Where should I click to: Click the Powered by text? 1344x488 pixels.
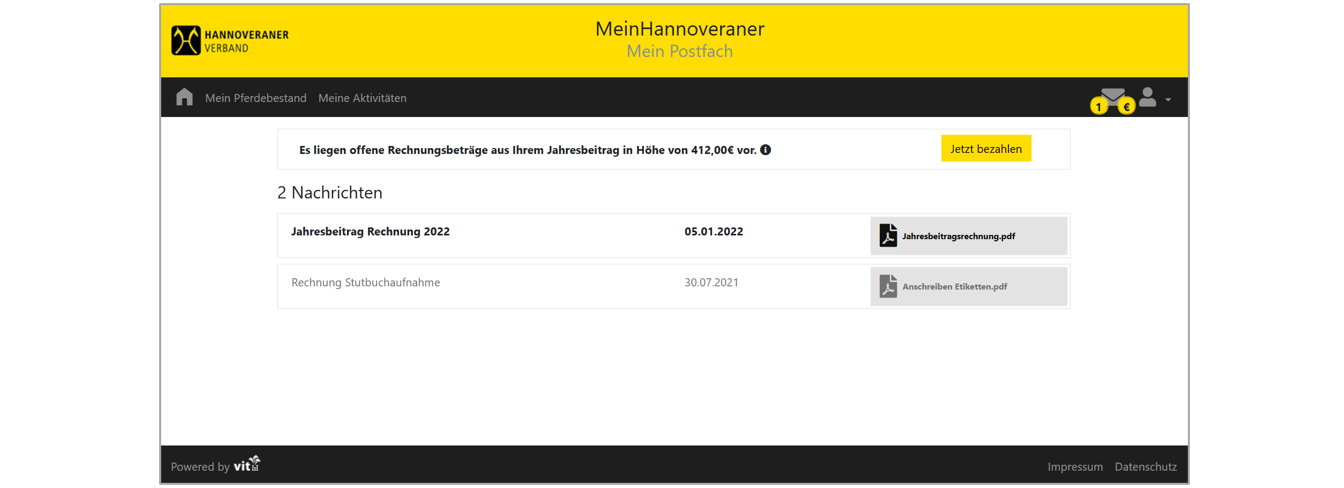pyautogui.click(x=200, y=467)
